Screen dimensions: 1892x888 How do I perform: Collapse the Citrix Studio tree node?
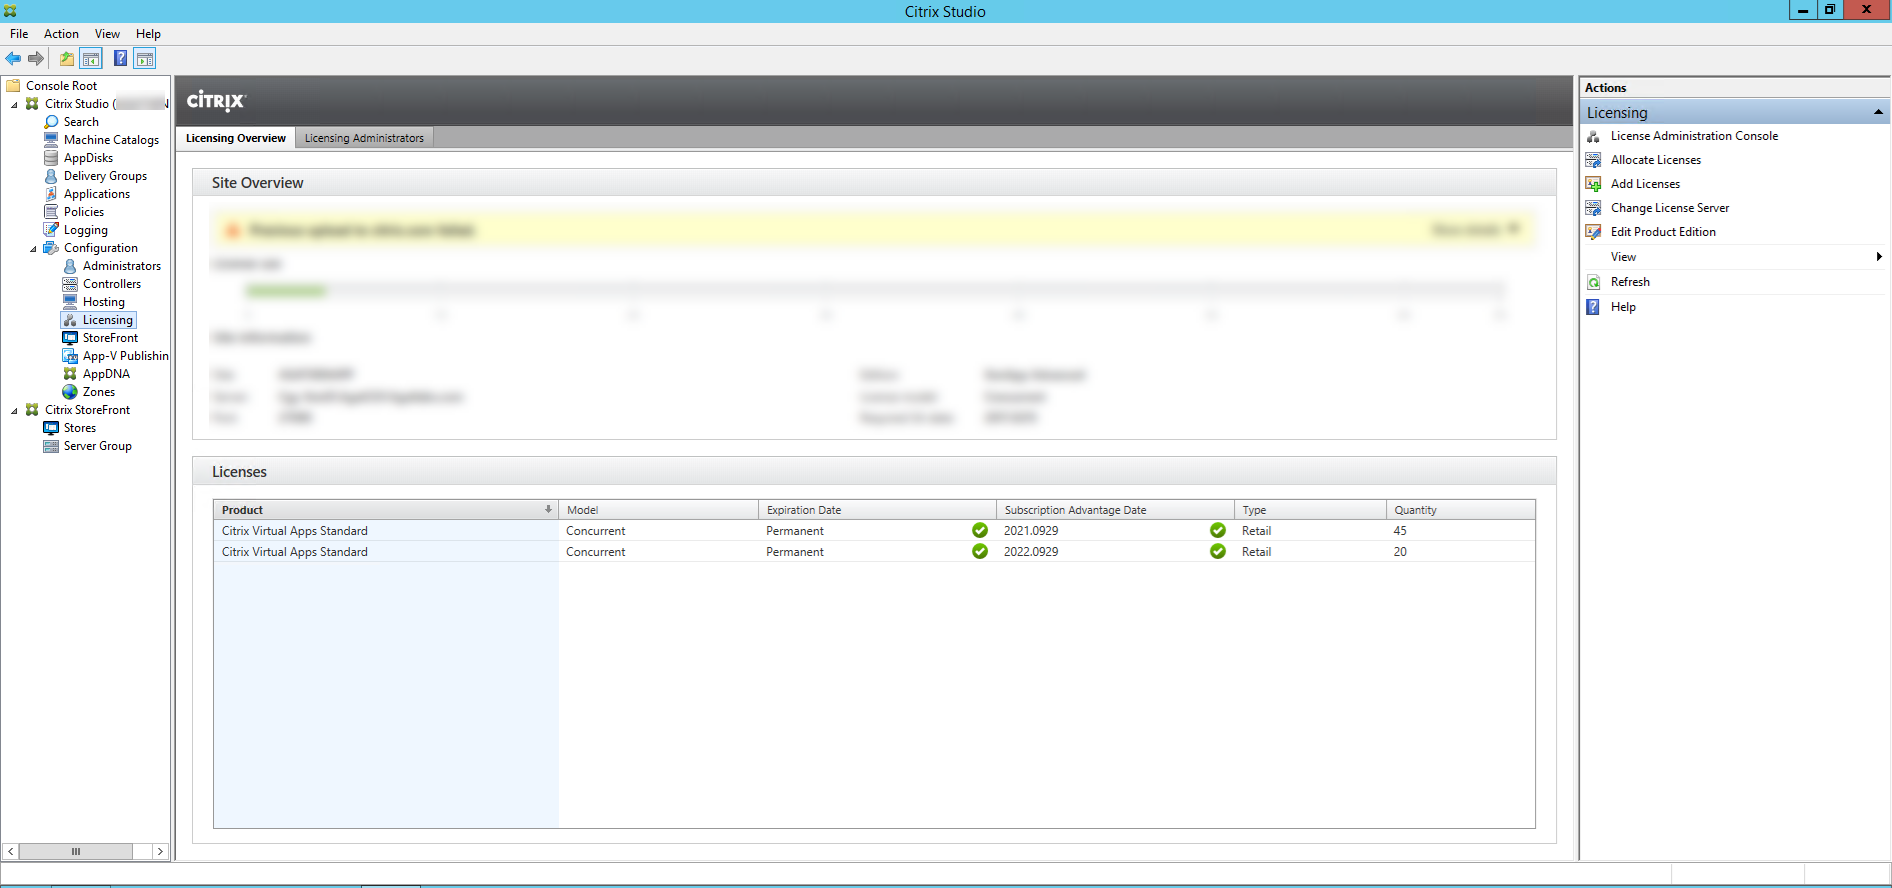click(x=14, y=104)
